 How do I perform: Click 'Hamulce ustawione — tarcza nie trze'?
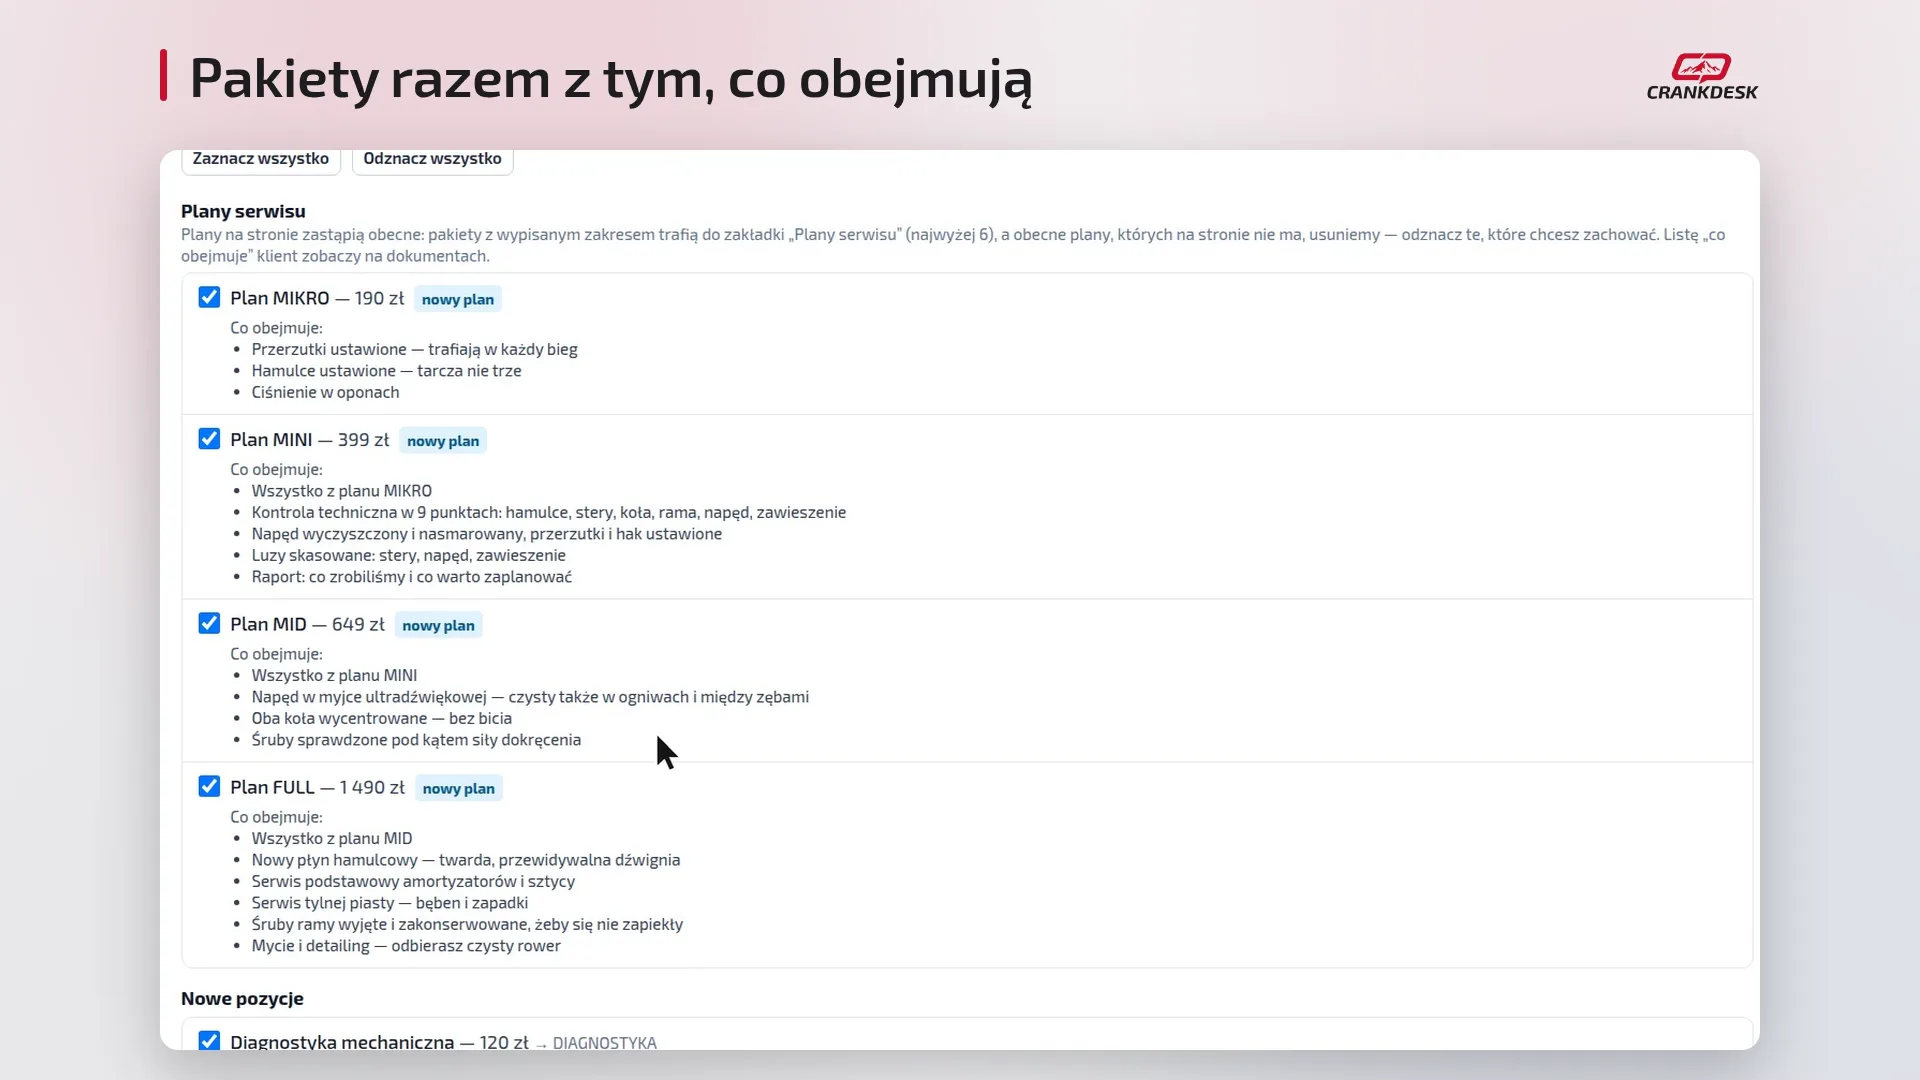point(386,370)
